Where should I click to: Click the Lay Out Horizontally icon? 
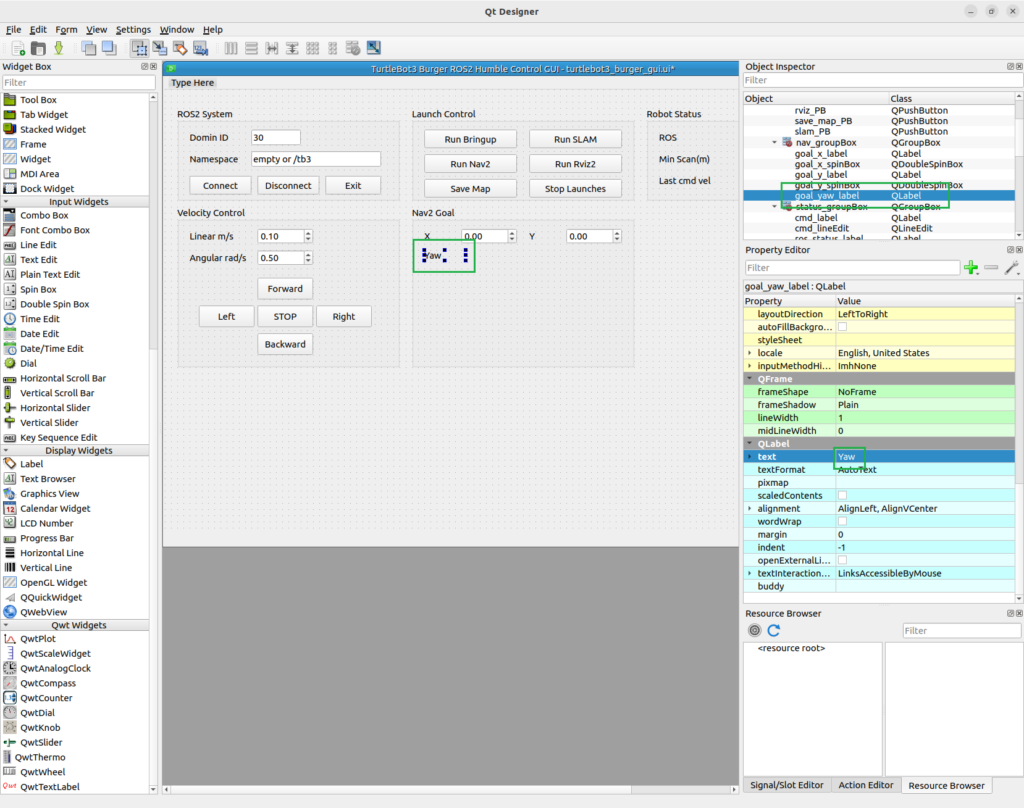pyautogui.click(x=231, y=48)
